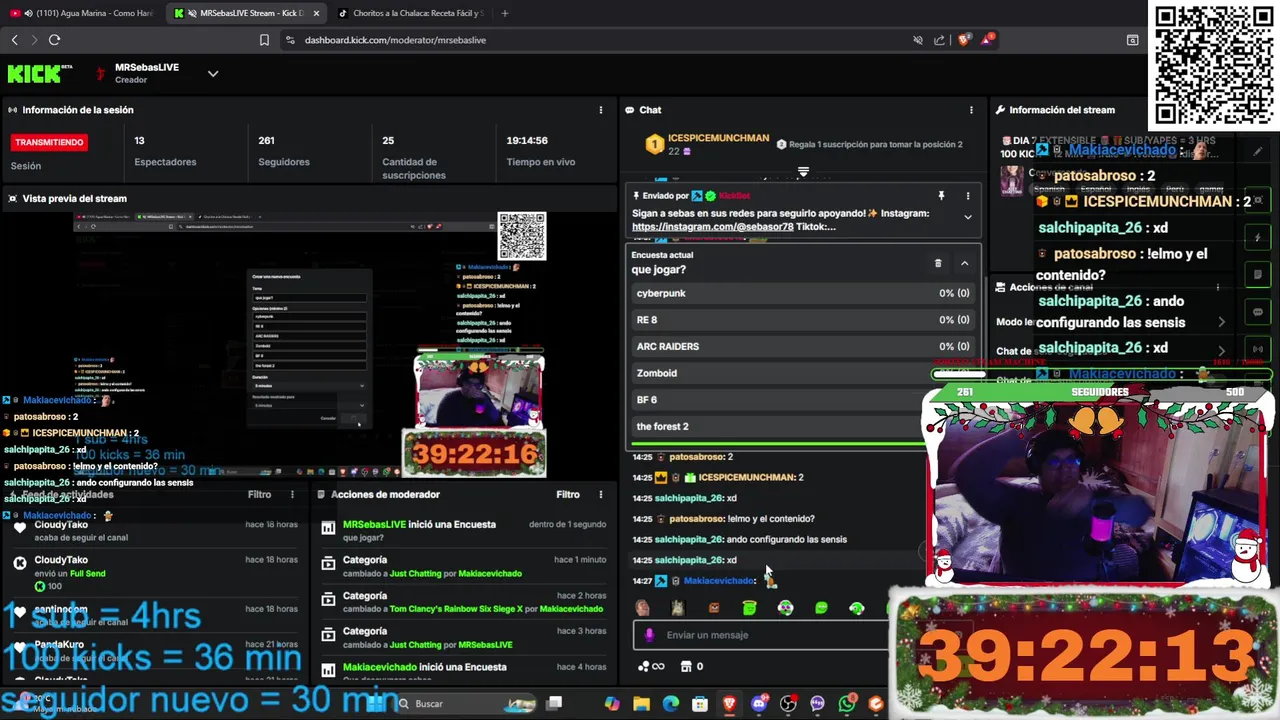Expand the gifter leaderboard handle
The height and width of the screenshot is (720, 1280).
[803, 172]
